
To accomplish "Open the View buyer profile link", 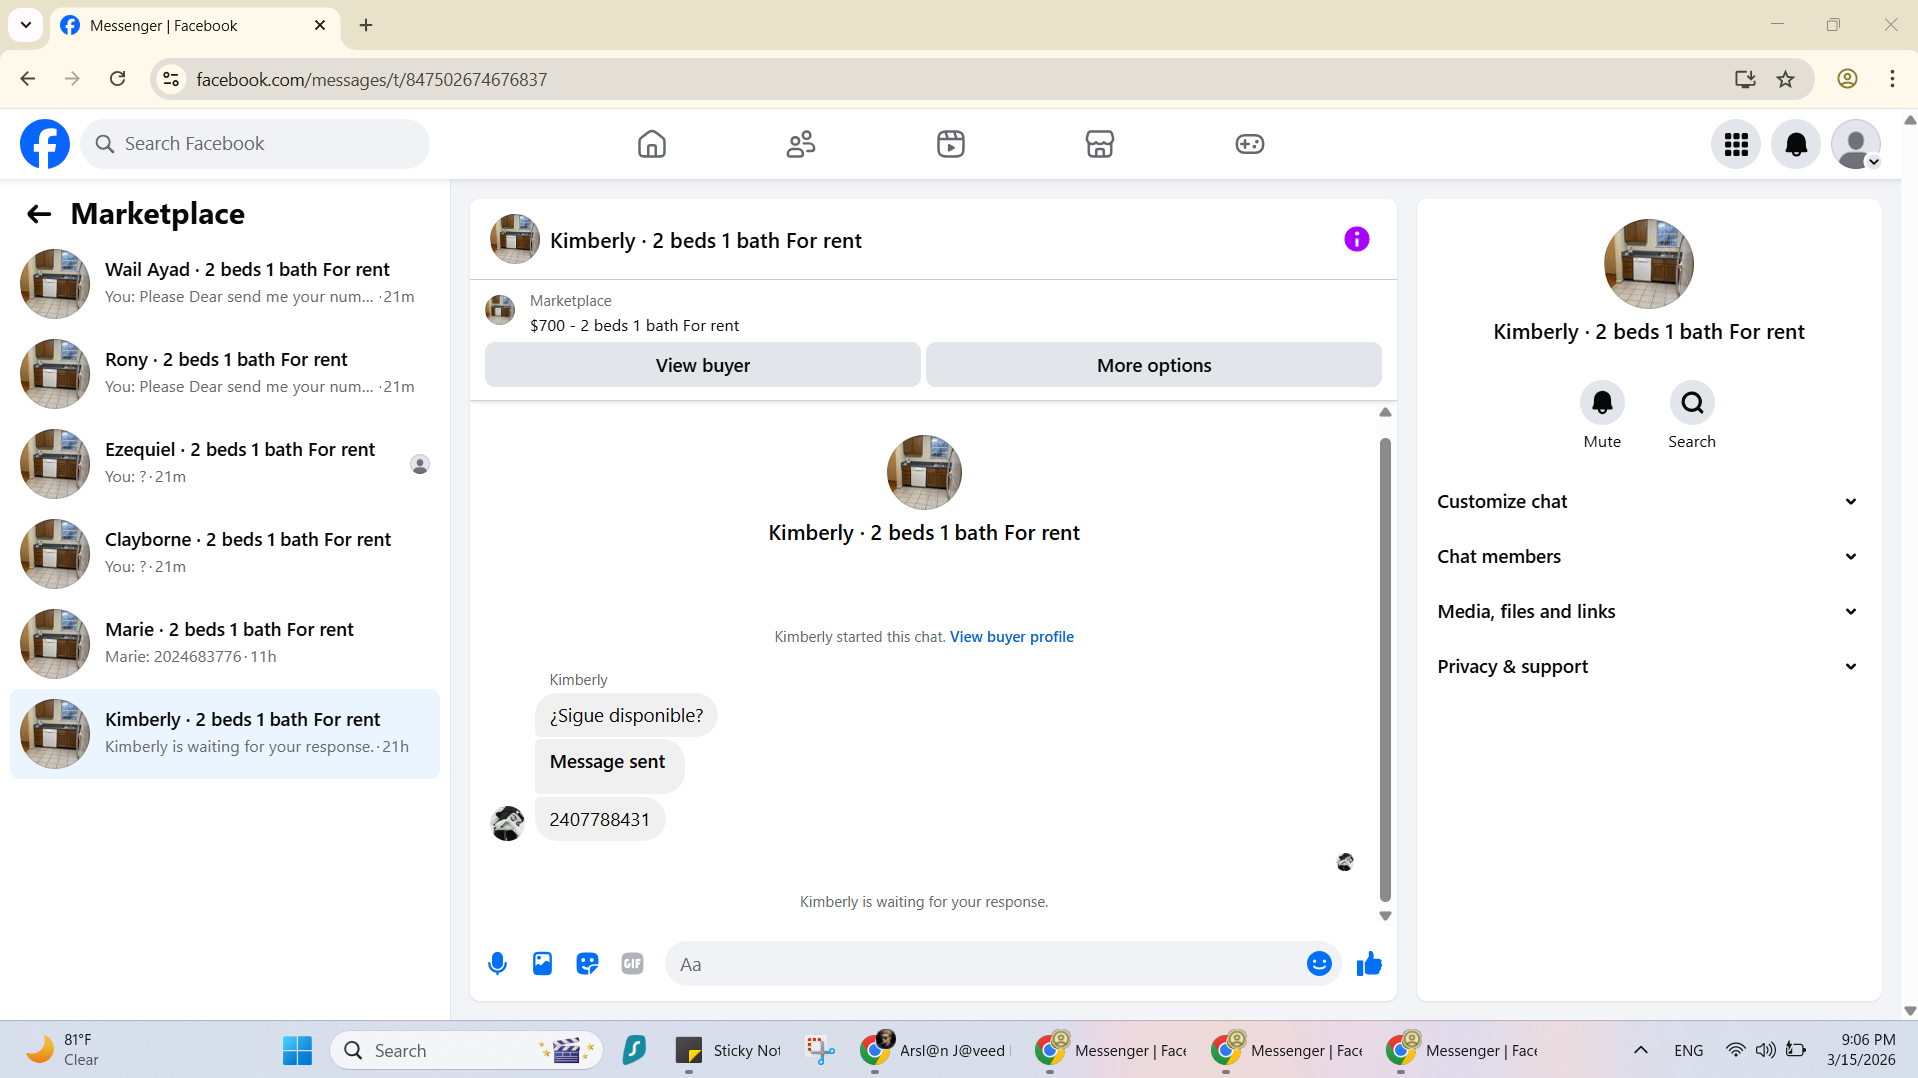I will (1011, 637).
